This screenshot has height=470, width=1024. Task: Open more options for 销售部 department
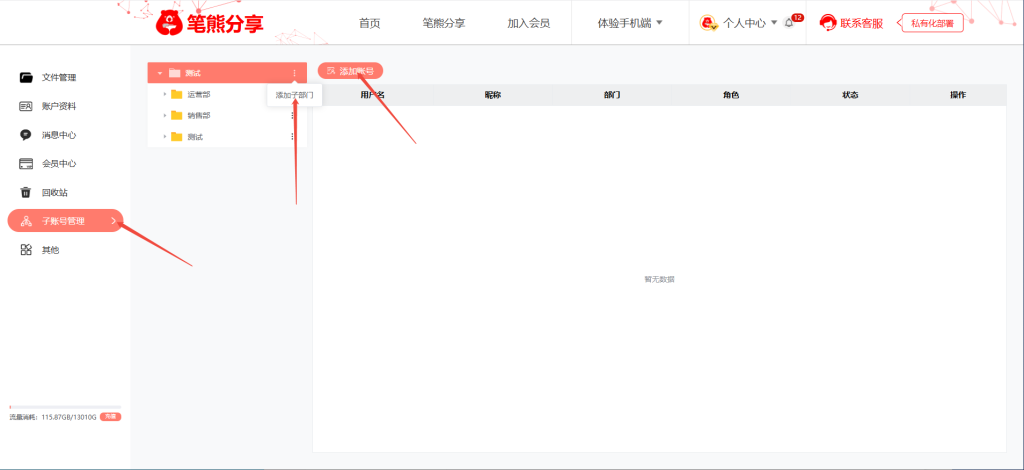click(292, 115)
